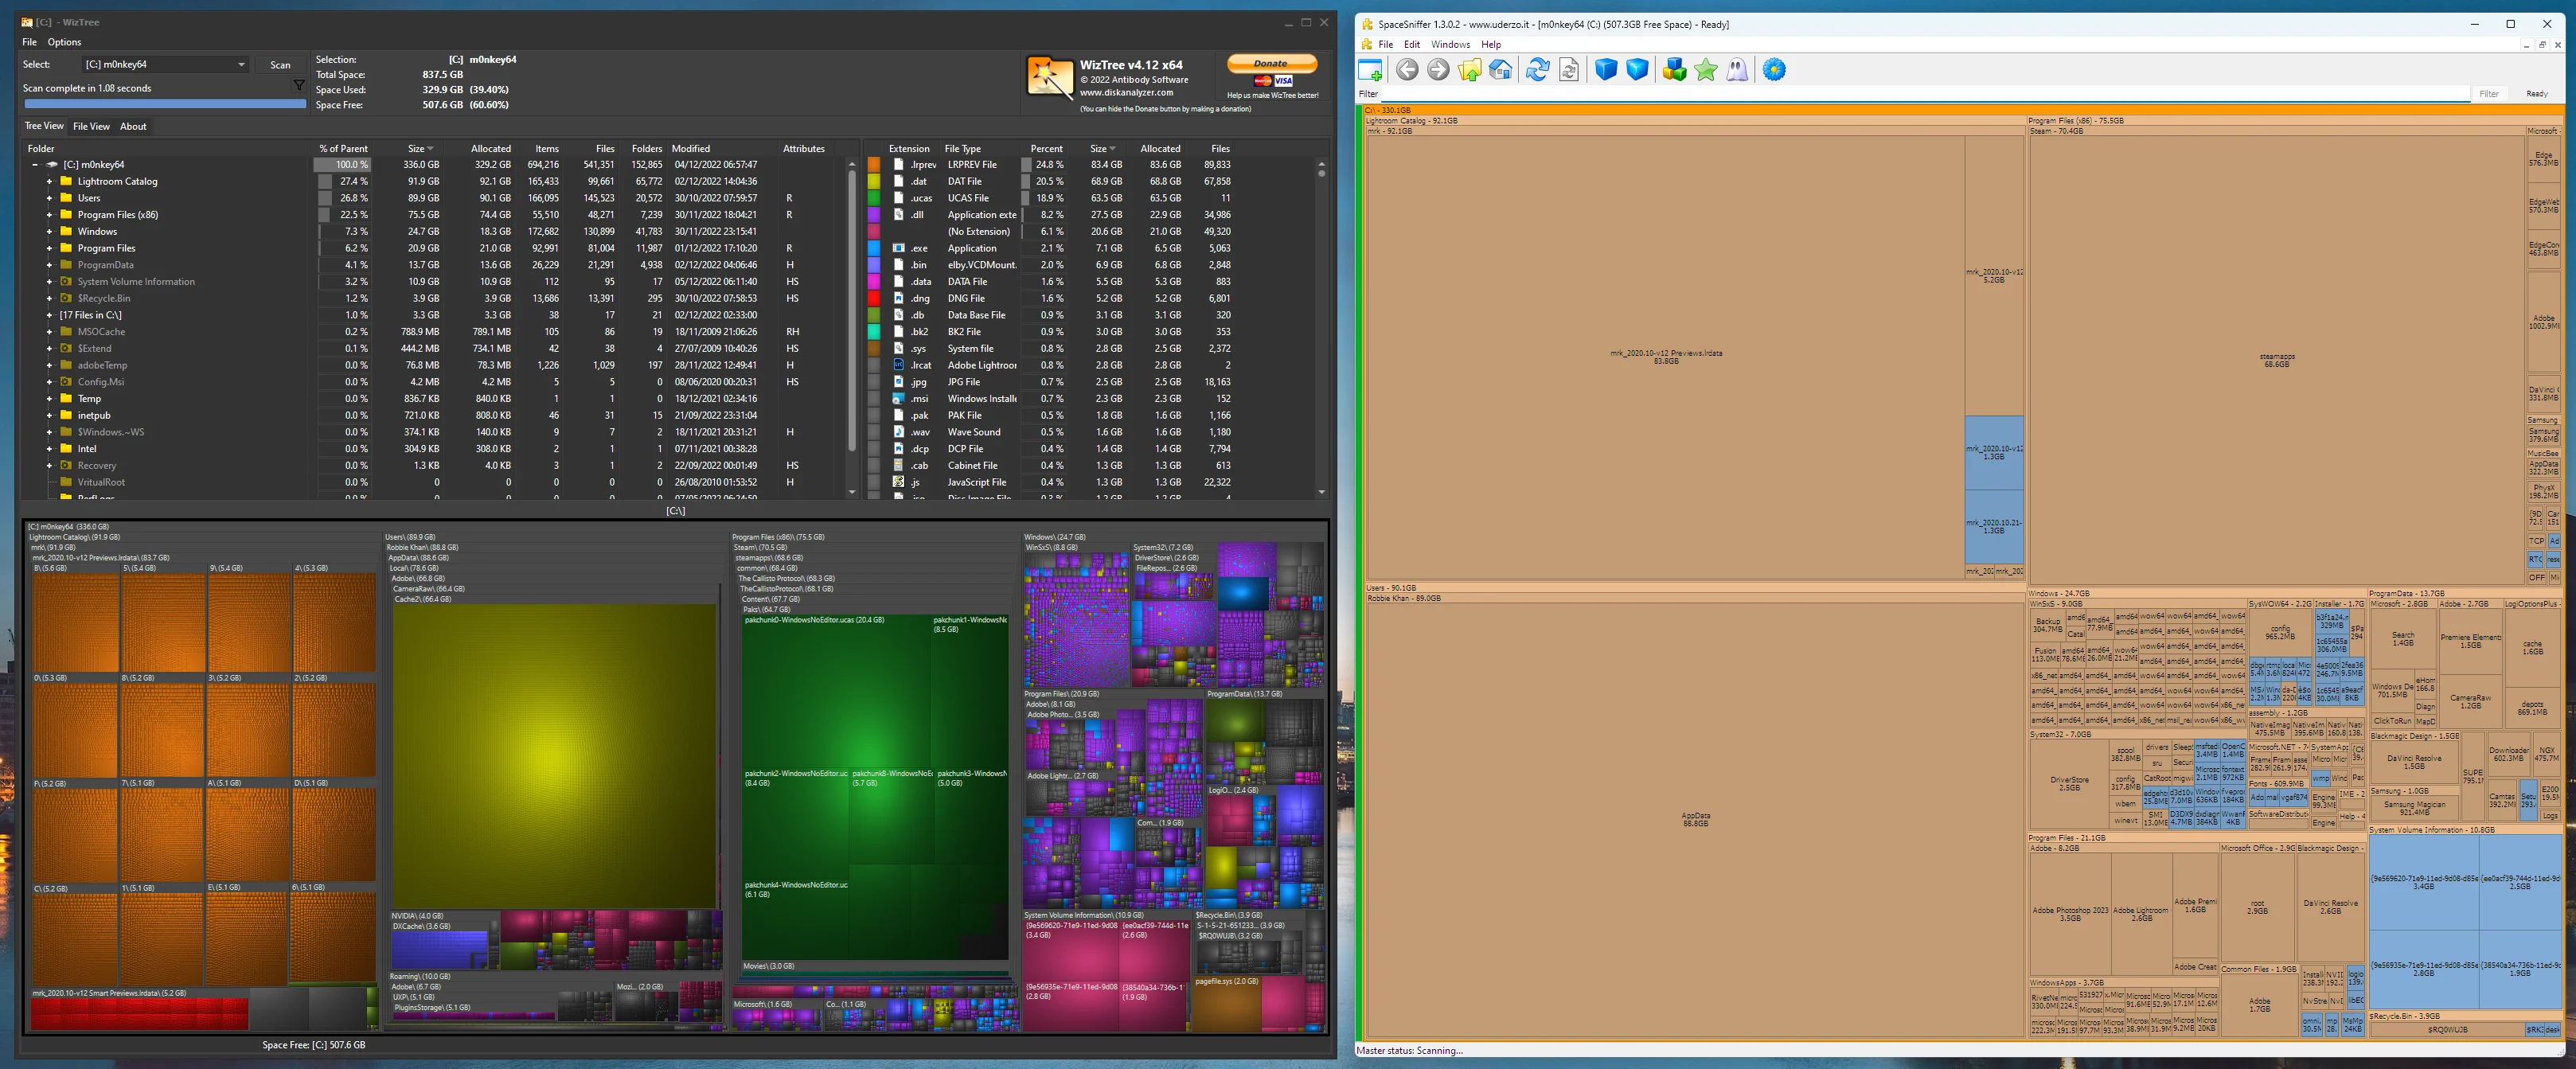The image size is (2576, 1069).
Task: Click the Go Forward arrow in SpaceSniffer
Action: tap(1438, 70)
